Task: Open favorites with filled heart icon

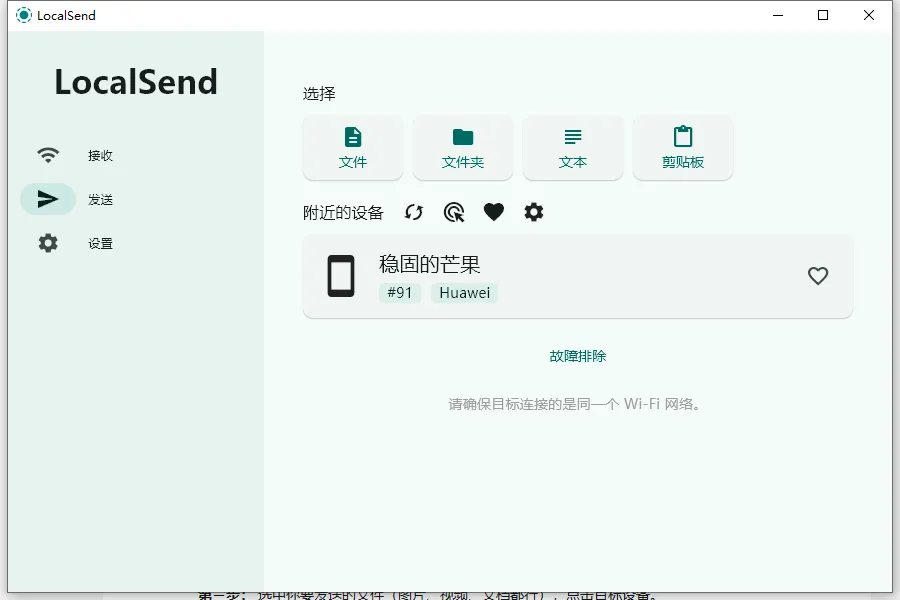Action: [x=494, y=212]
